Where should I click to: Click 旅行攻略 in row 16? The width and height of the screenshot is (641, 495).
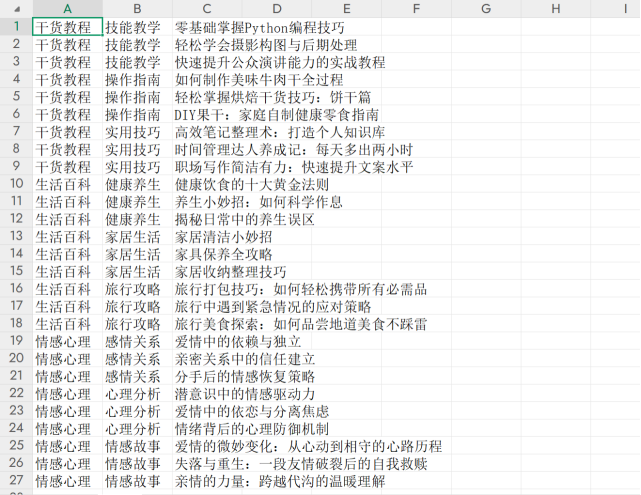point(133,289)
